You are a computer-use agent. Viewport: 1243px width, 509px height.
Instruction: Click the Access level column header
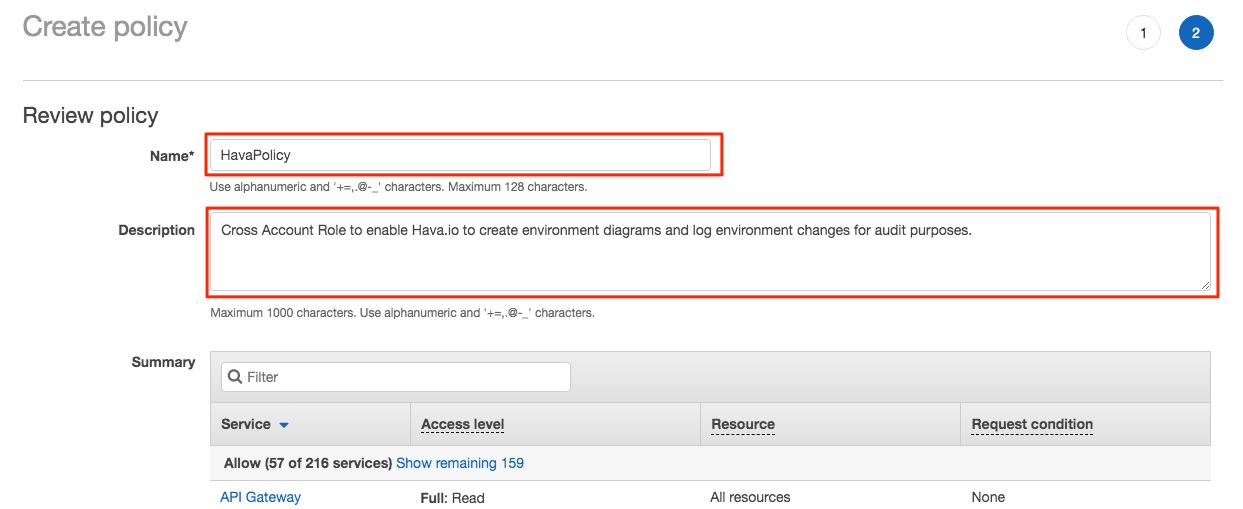pos(462,424)
